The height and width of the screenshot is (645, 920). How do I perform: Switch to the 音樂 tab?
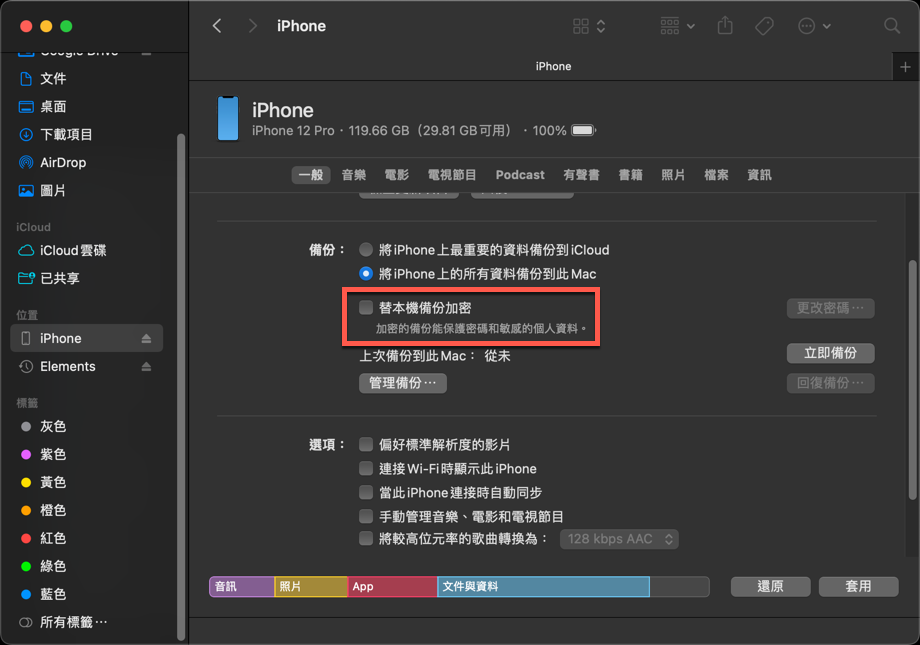[x=354, y=175]
